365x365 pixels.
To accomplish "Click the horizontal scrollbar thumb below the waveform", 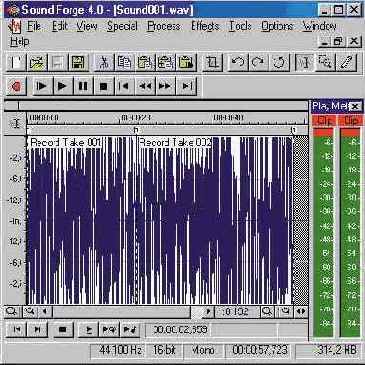I will click(197, 312).
